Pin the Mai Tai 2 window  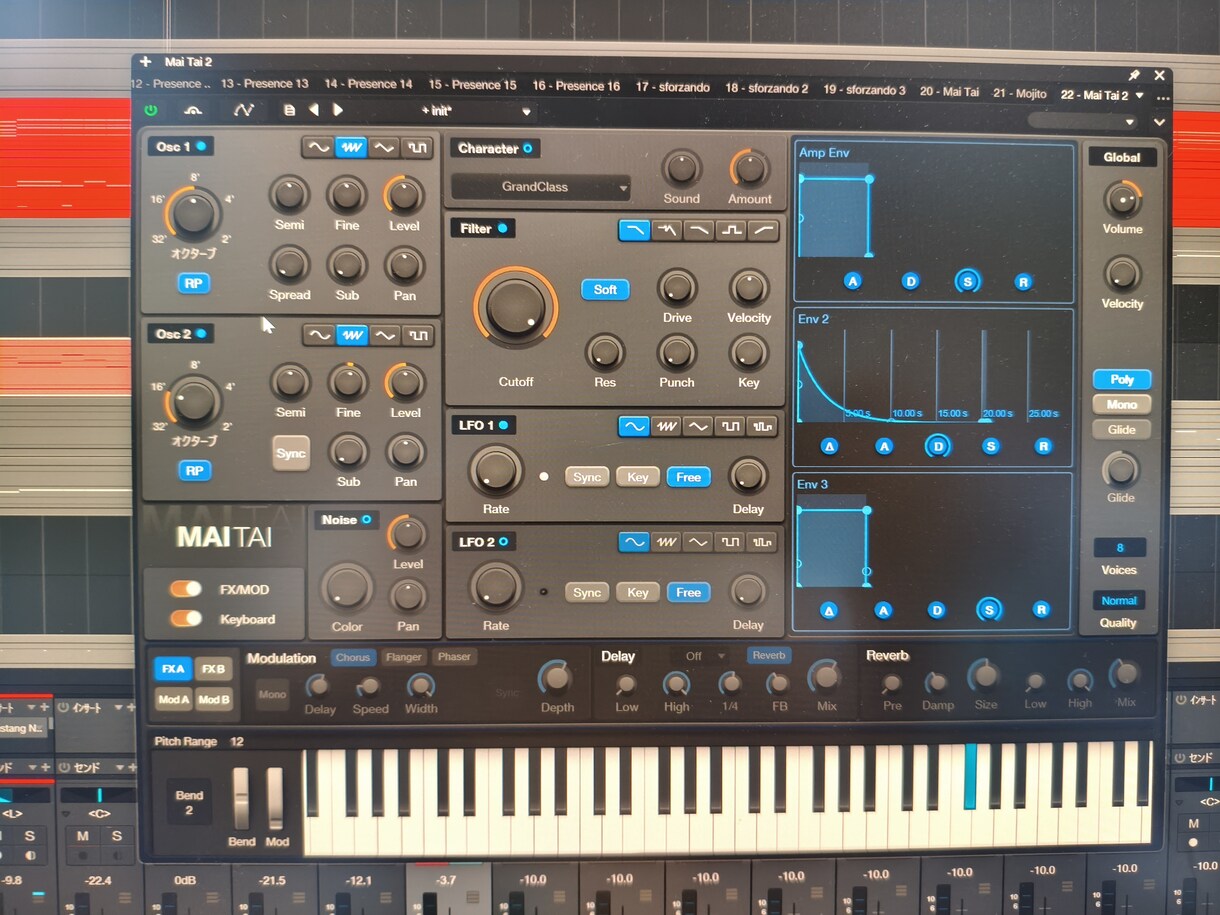click(1134, 75)
